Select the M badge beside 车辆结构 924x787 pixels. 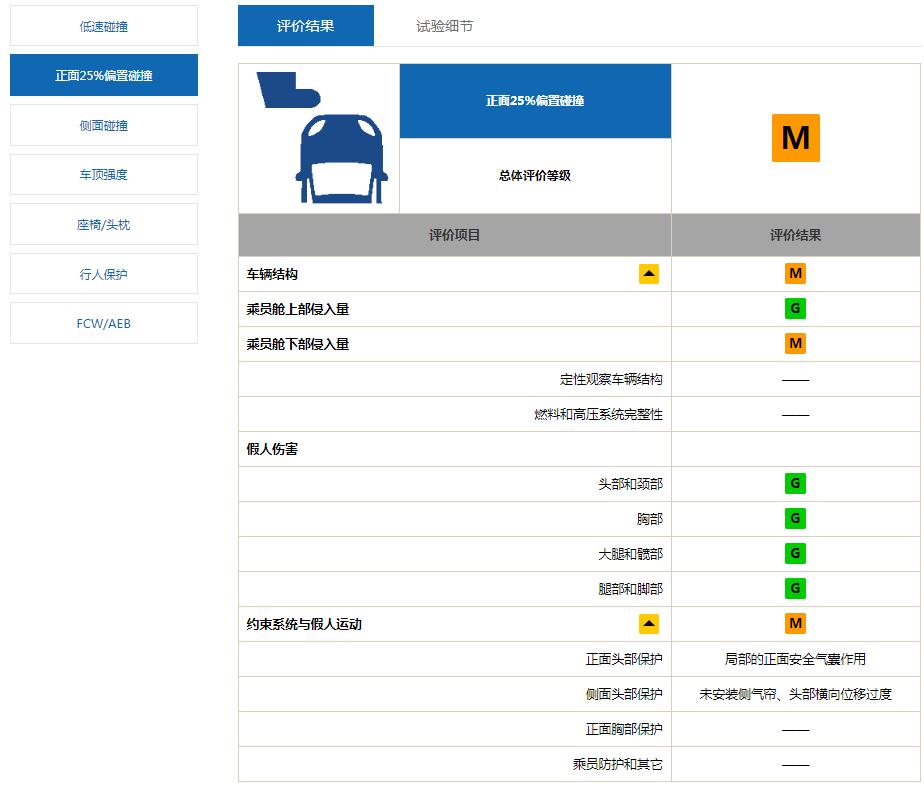796,272
